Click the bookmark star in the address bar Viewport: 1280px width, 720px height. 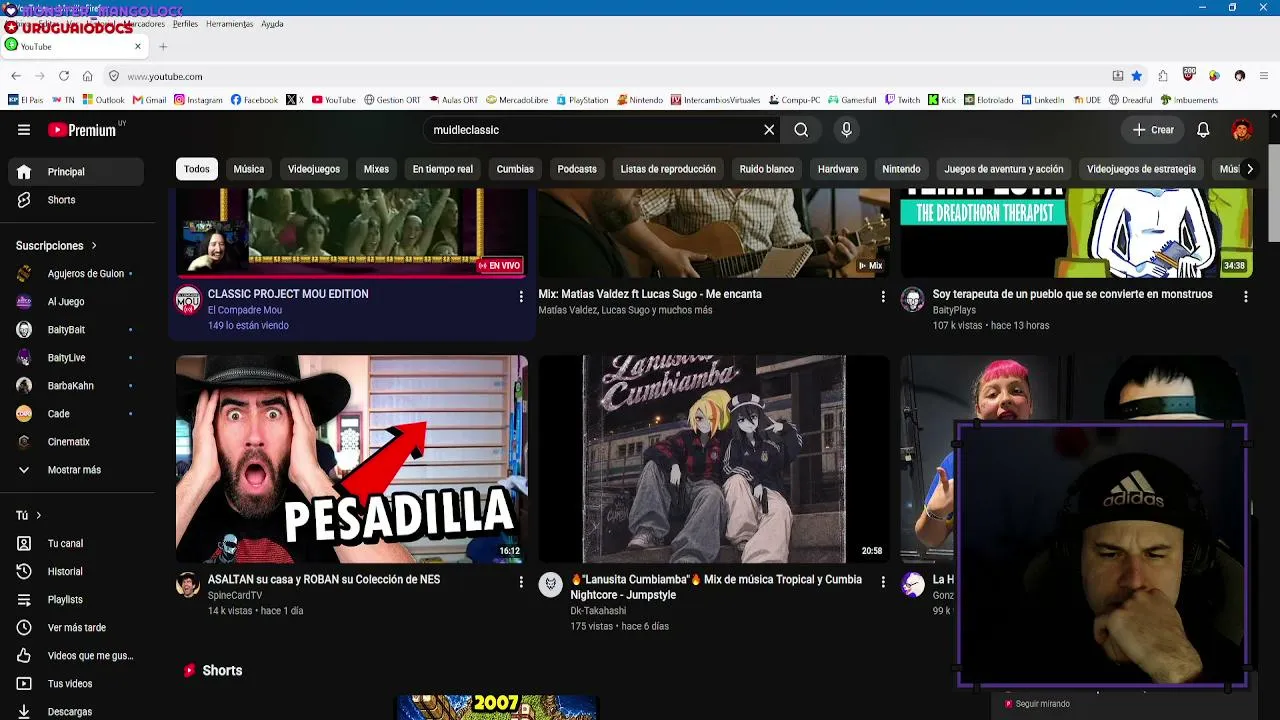tap(1137, 76)
